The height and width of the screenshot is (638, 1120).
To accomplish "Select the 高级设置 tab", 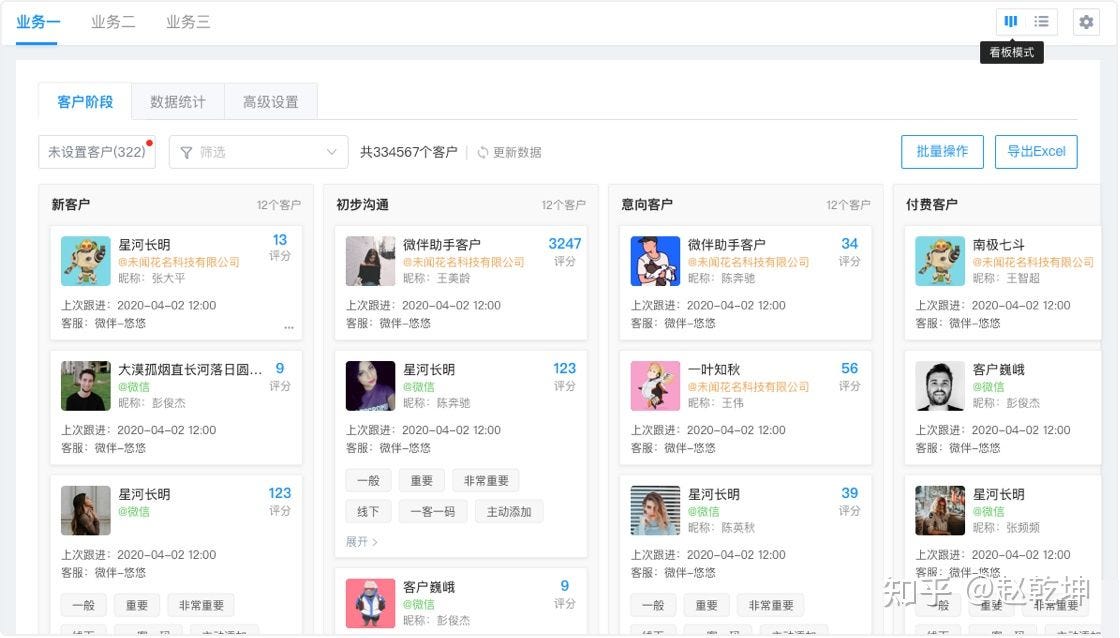I will click(x=271, y=101).
